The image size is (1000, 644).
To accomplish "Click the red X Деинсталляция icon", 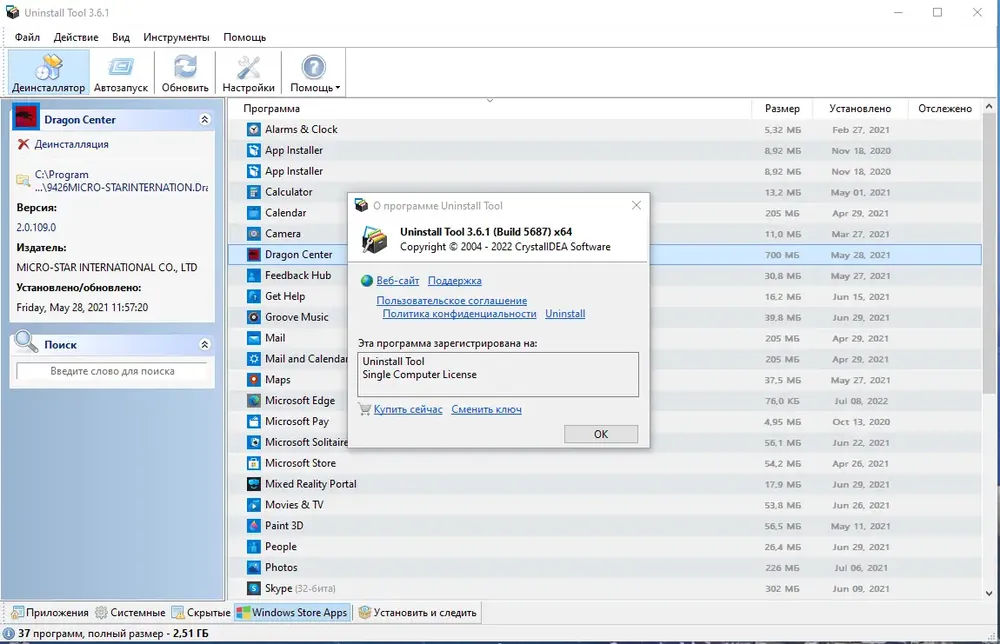I will click(24, 144).
